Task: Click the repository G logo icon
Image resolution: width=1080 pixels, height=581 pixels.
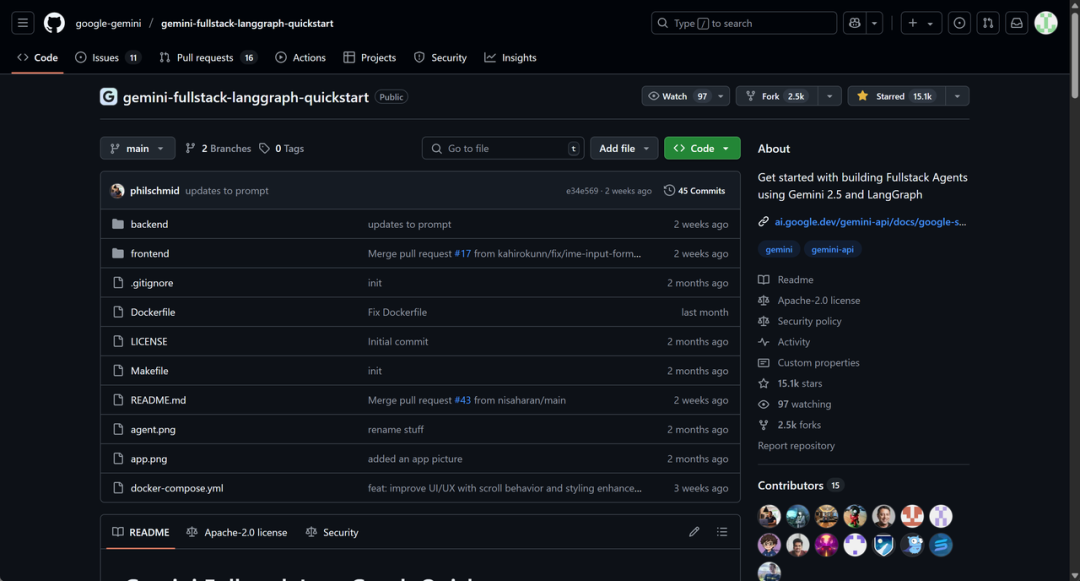Action: pos(109,96)
